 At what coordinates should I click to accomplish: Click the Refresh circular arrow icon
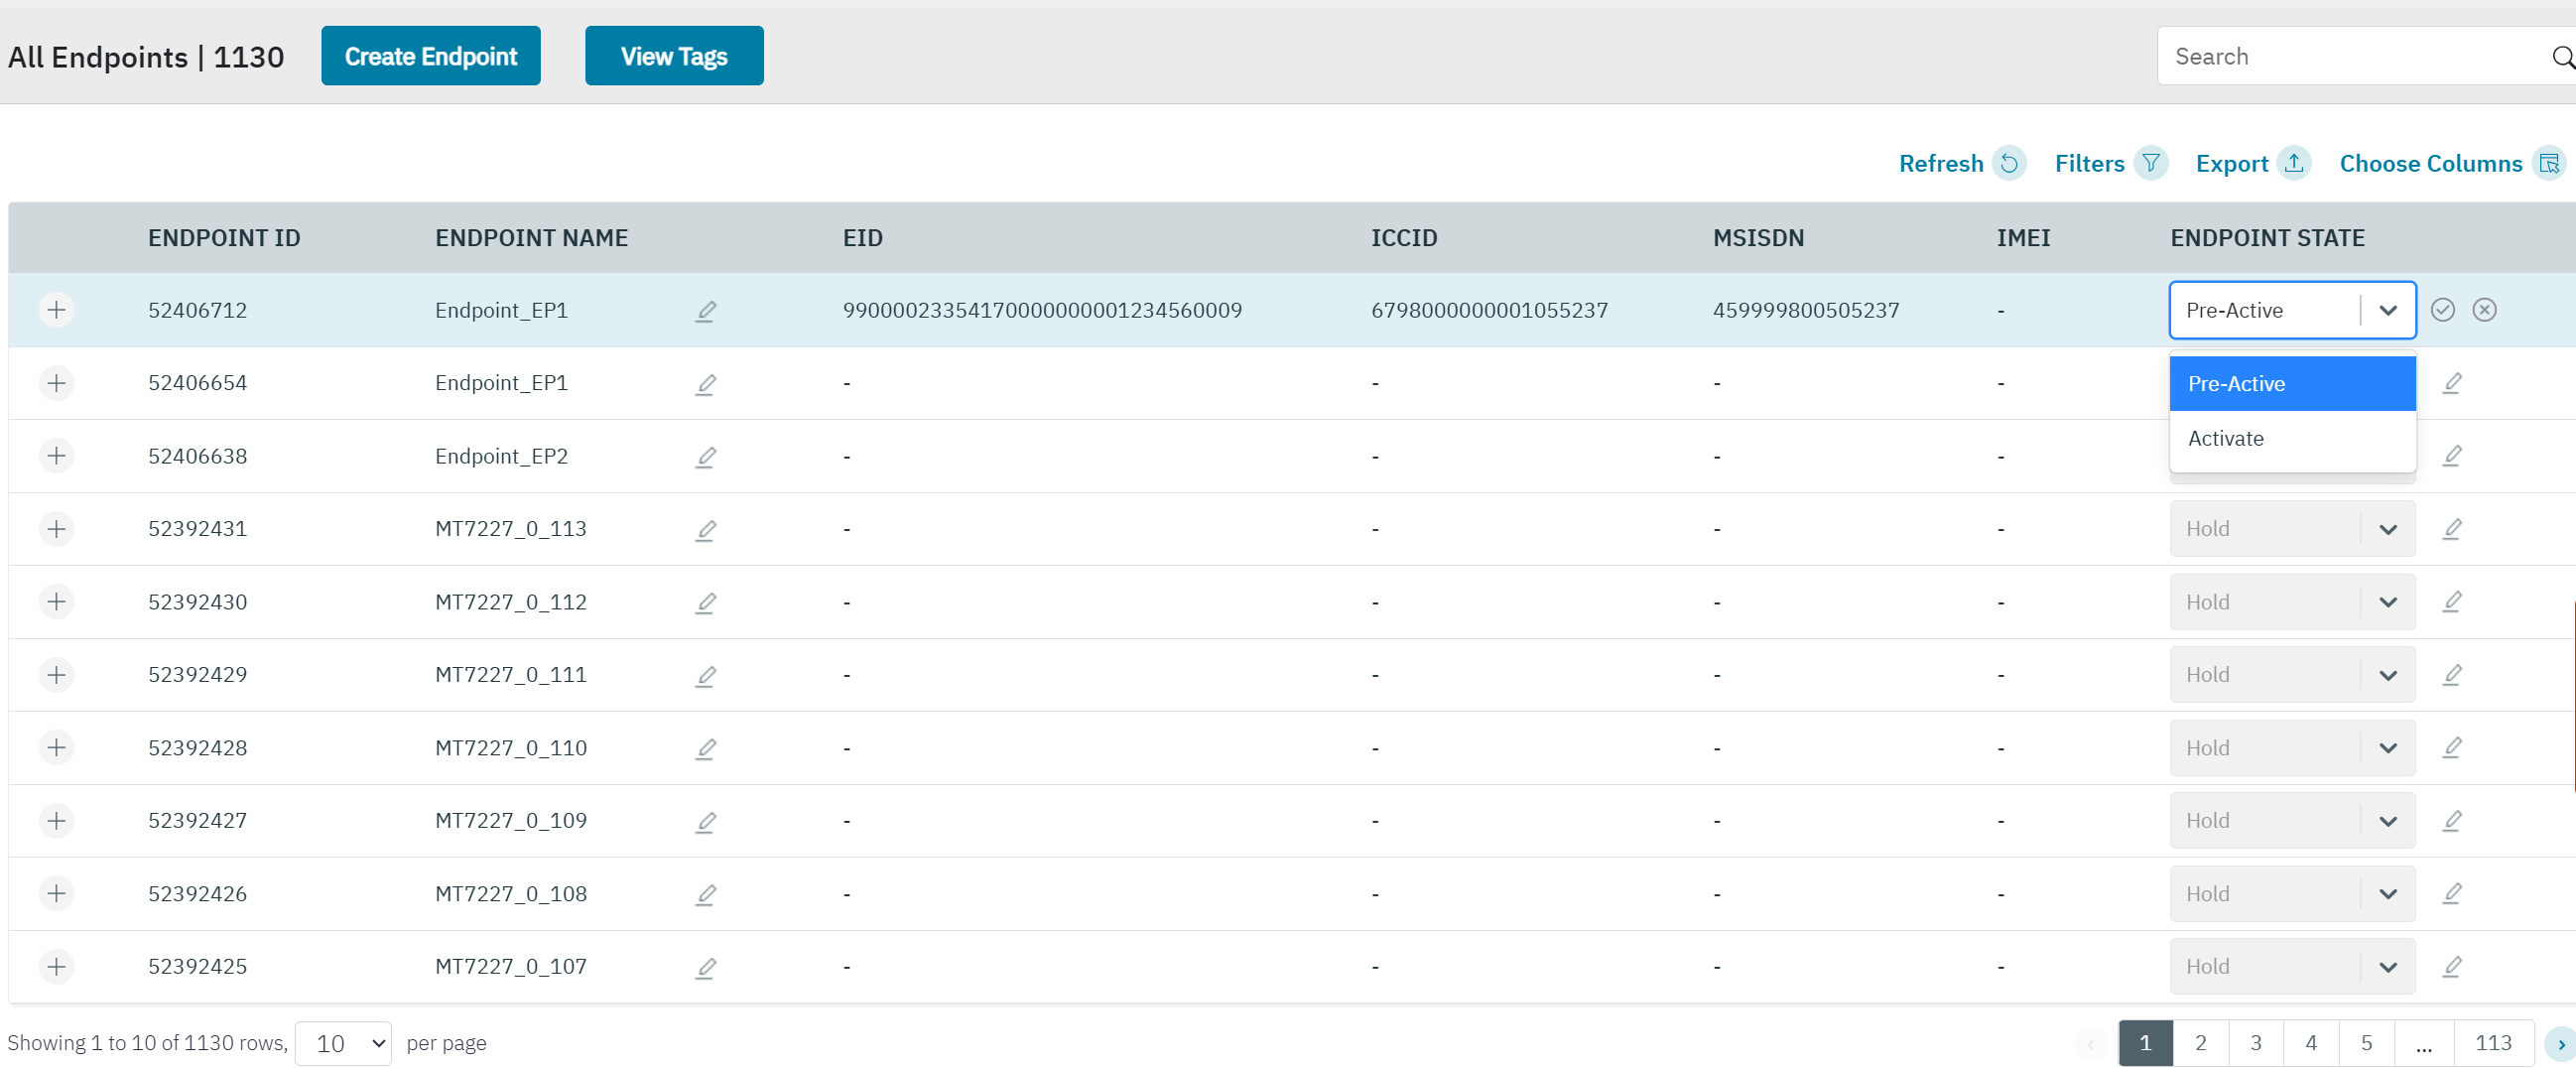click(2008, 163)
